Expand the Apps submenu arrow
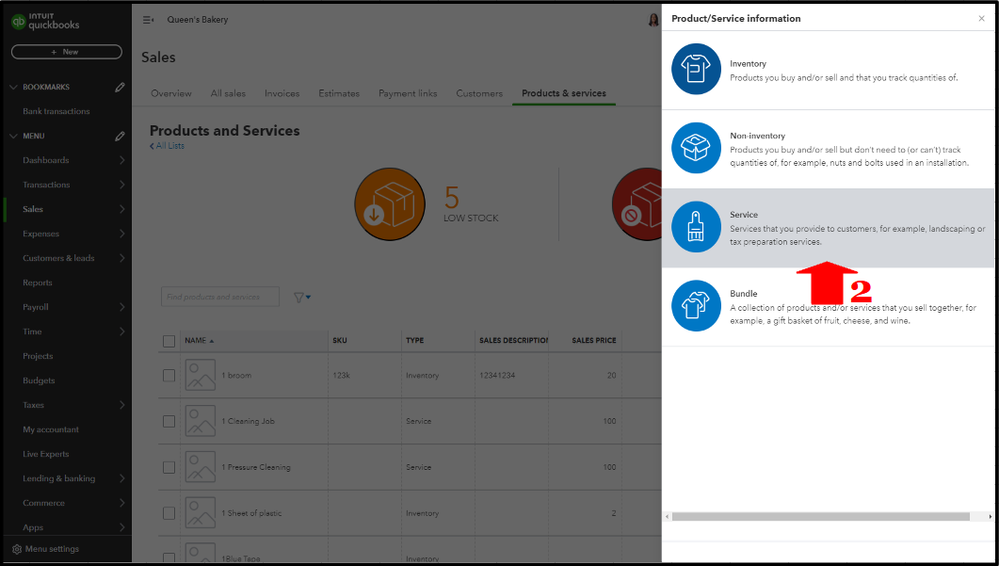The height and width of the screenshot is (566, 999). coord(122,527)
